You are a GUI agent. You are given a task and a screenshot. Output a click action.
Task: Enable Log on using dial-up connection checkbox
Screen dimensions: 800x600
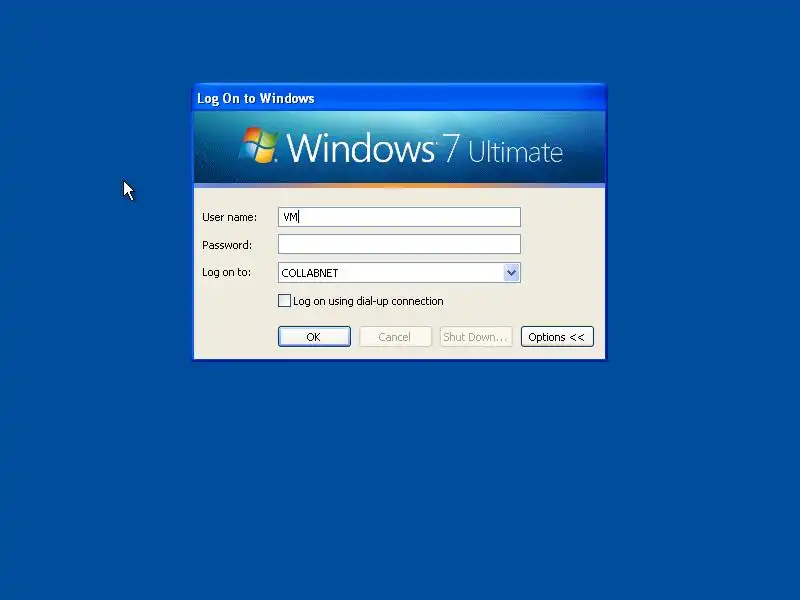click(x=284, y=301)
